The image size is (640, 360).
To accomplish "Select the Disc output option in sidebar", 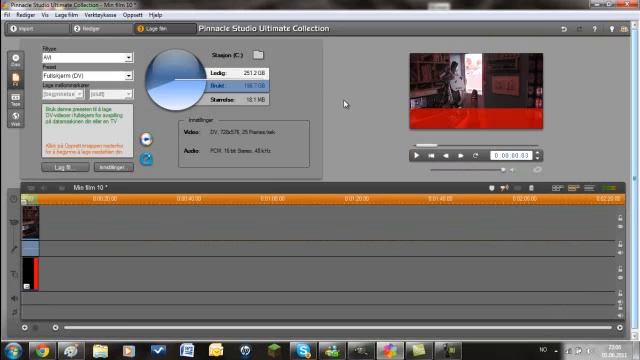I will [x=16, y=60].
